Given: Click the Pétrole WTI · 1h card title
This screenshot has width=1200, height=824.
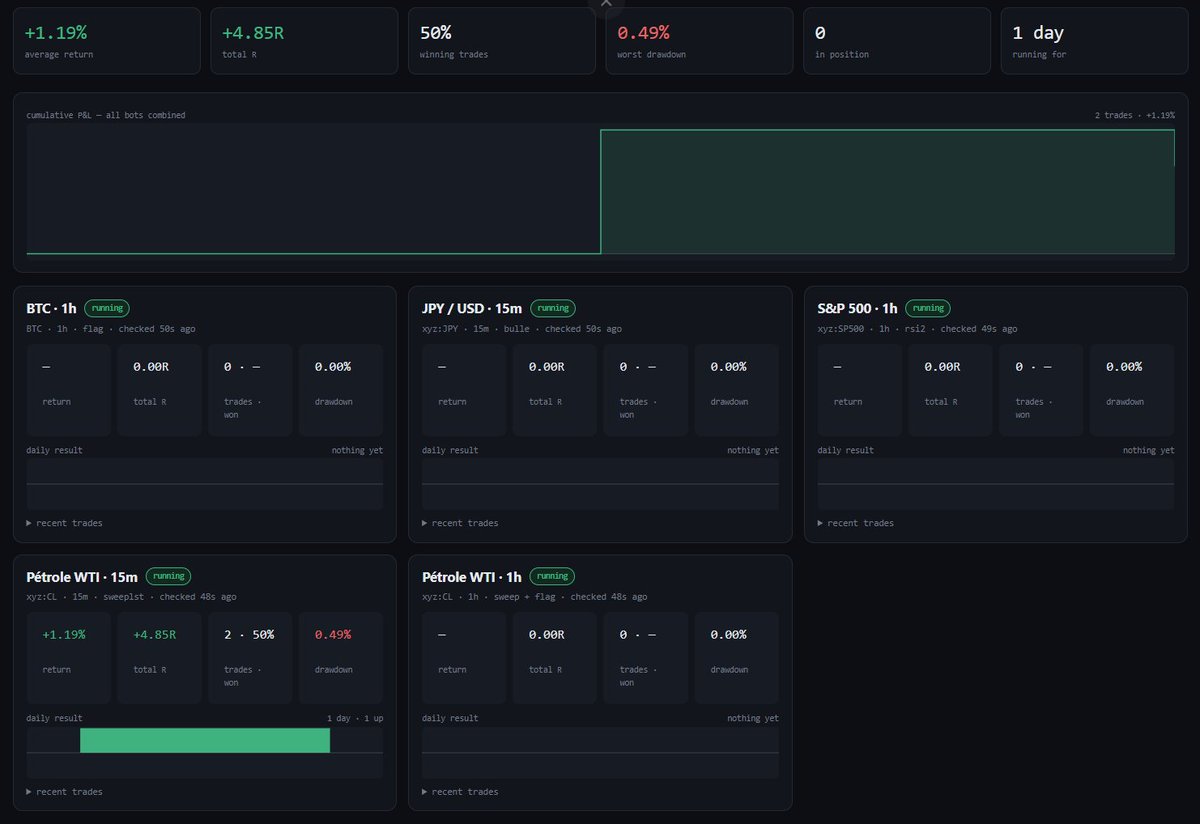Looking at the screenshot, I should 472,576.
